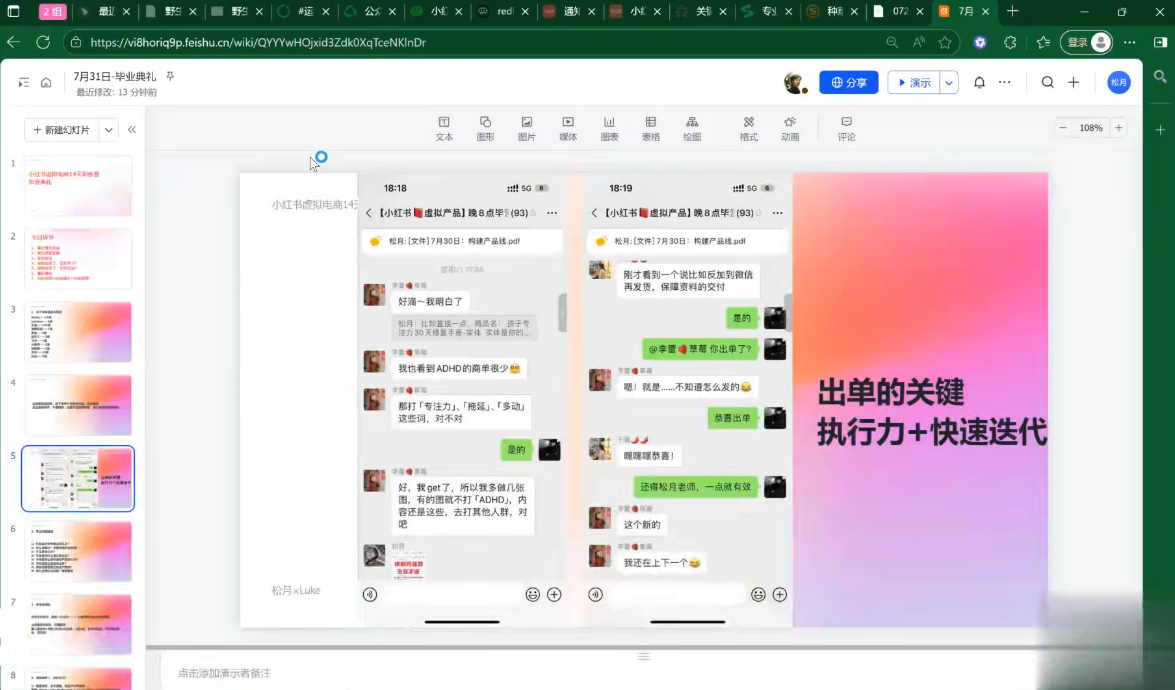Viewport: 1175px width, 690px height.
Task: Expand the 演示 presentation options dropdown
Action: click(949, 83)
